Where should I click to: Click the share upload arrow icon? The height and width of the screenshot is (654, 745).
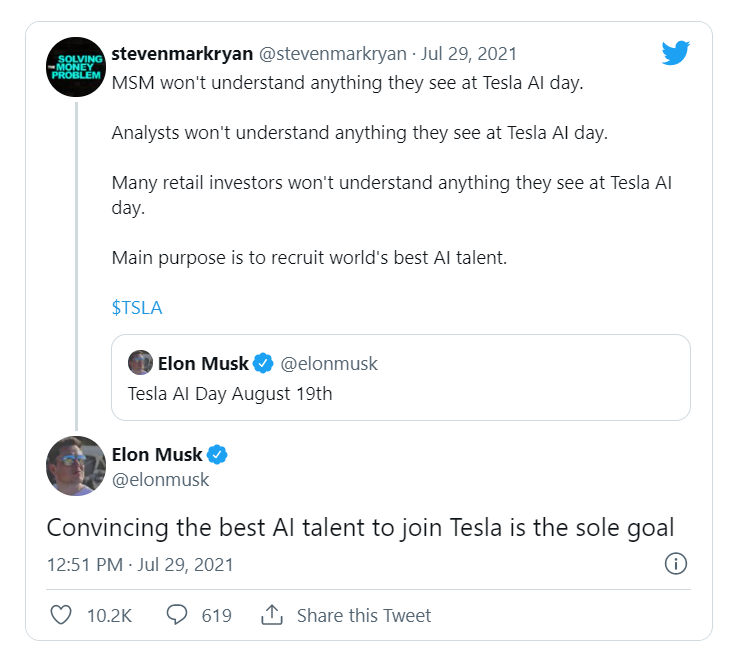[x=272, y=615]
